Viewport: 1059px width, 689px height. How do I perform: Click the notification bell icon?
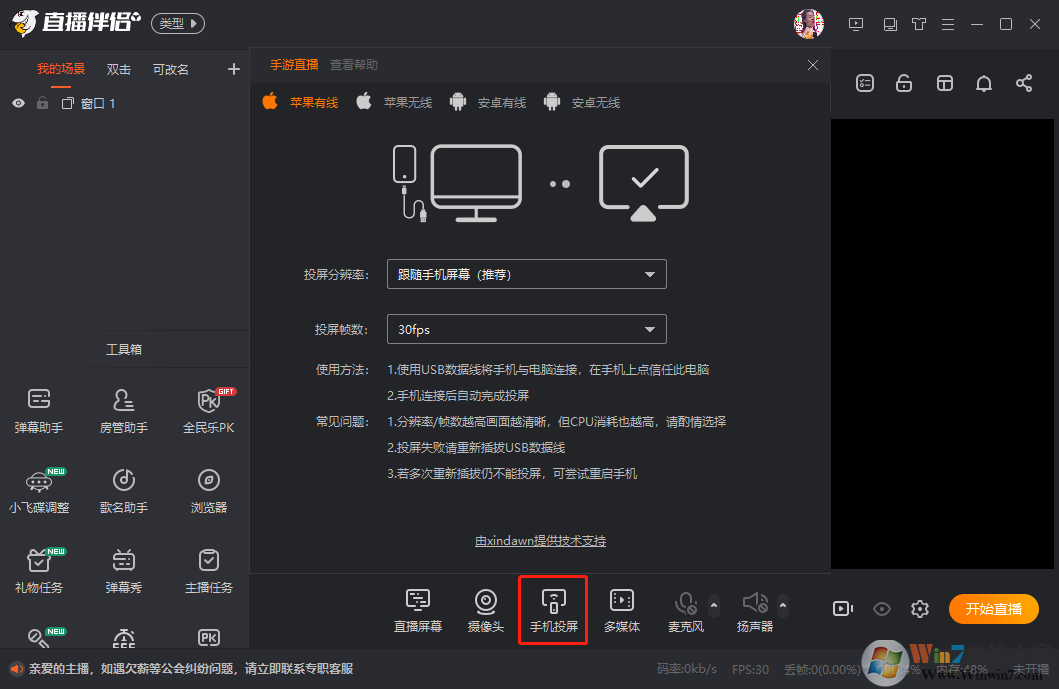click(x=984, y=83)
